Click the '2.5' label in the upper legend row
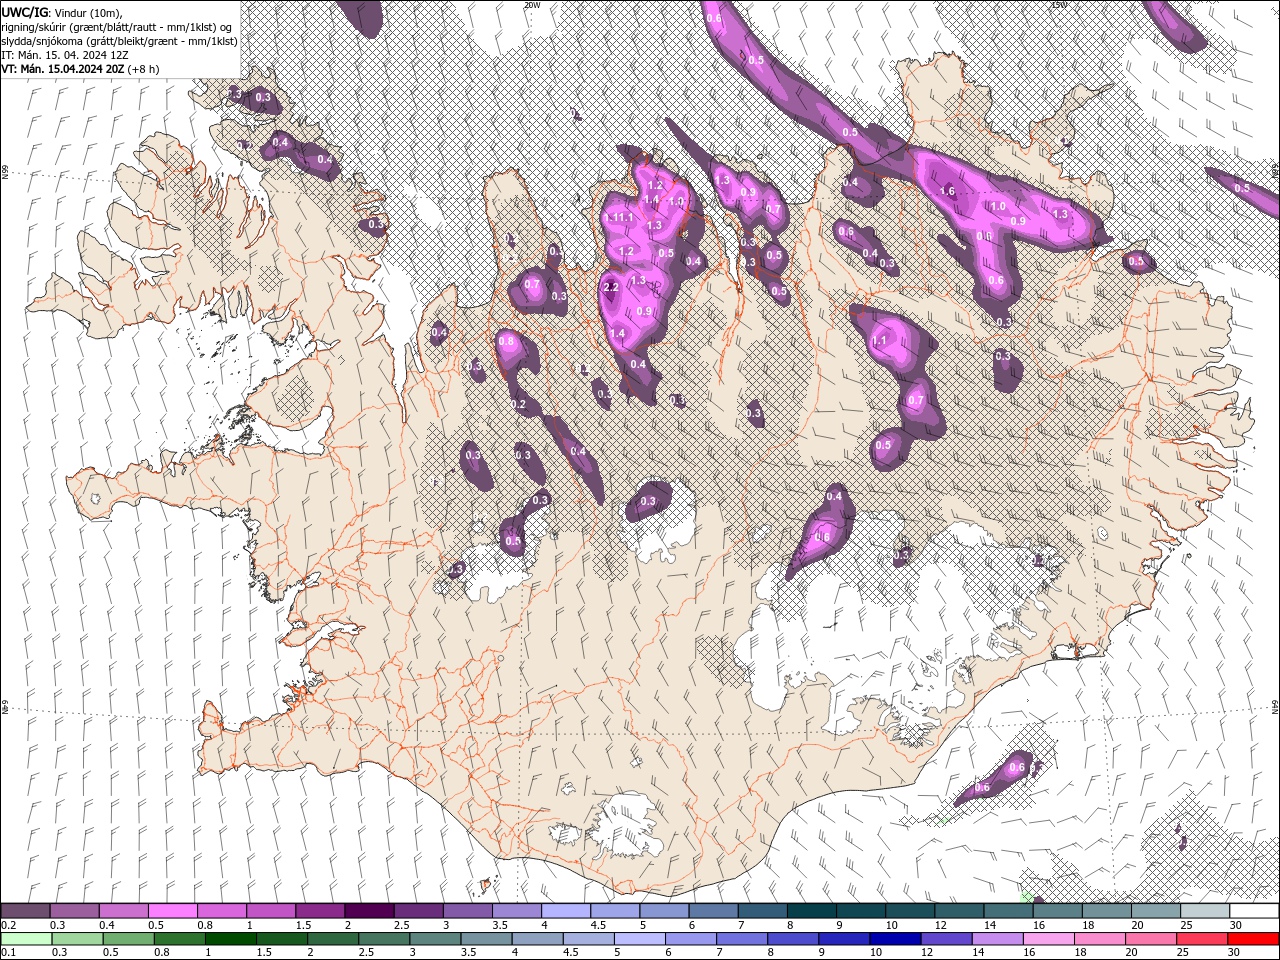 (401, 925)
